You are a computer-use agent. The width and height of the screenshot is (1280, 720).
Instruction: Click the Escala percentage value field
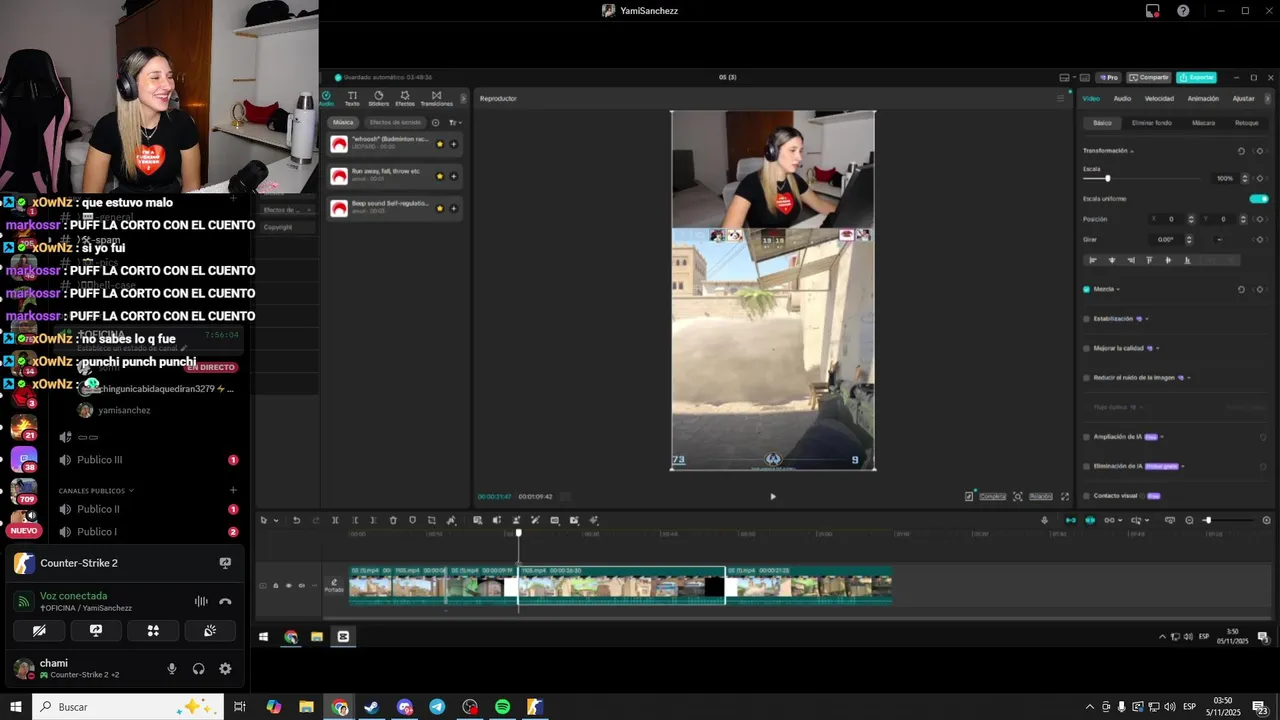[x=1225, y=178]
